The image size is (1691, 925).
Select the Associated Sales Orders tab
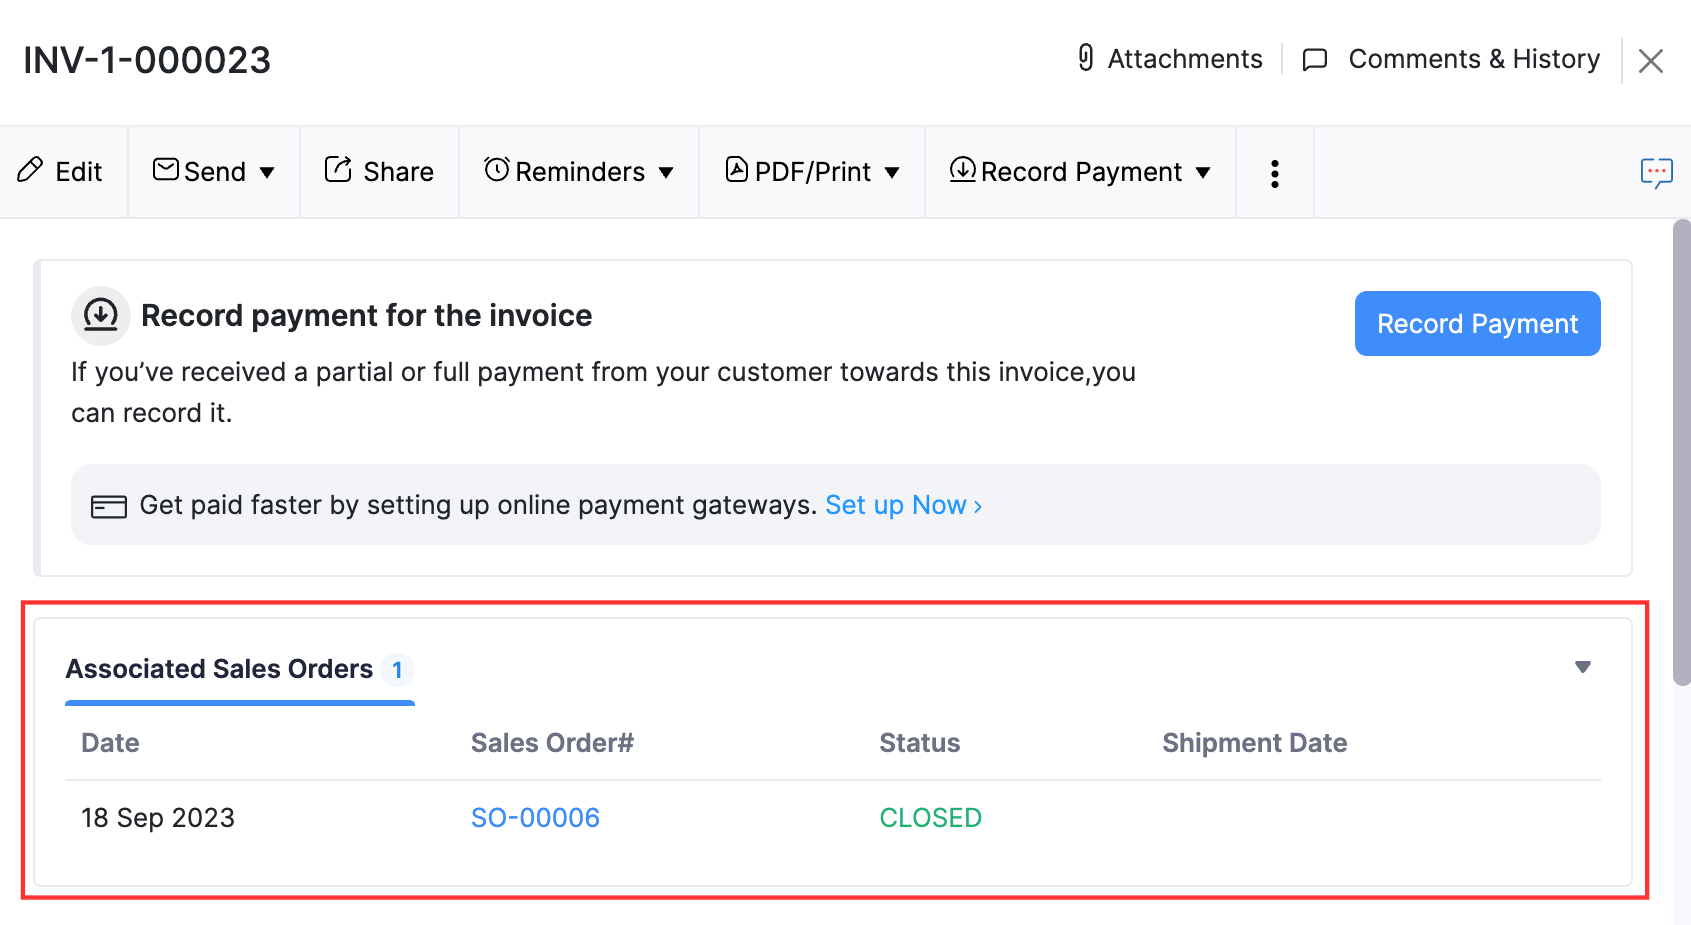(x=220, y=669)
